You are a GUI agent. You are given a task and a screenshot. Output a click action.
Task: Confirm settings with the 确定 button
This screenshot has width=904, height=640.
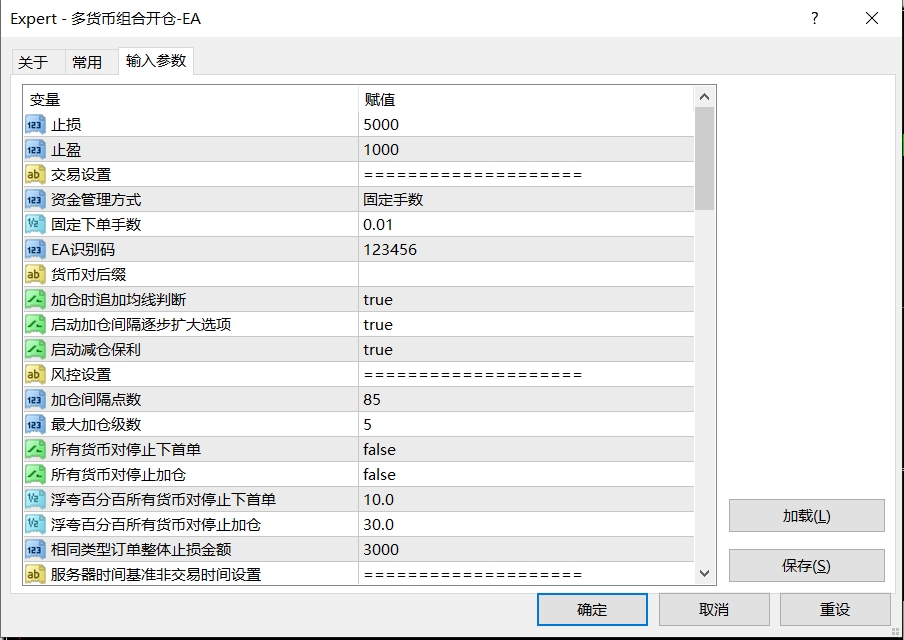click(x=592, y=609)
